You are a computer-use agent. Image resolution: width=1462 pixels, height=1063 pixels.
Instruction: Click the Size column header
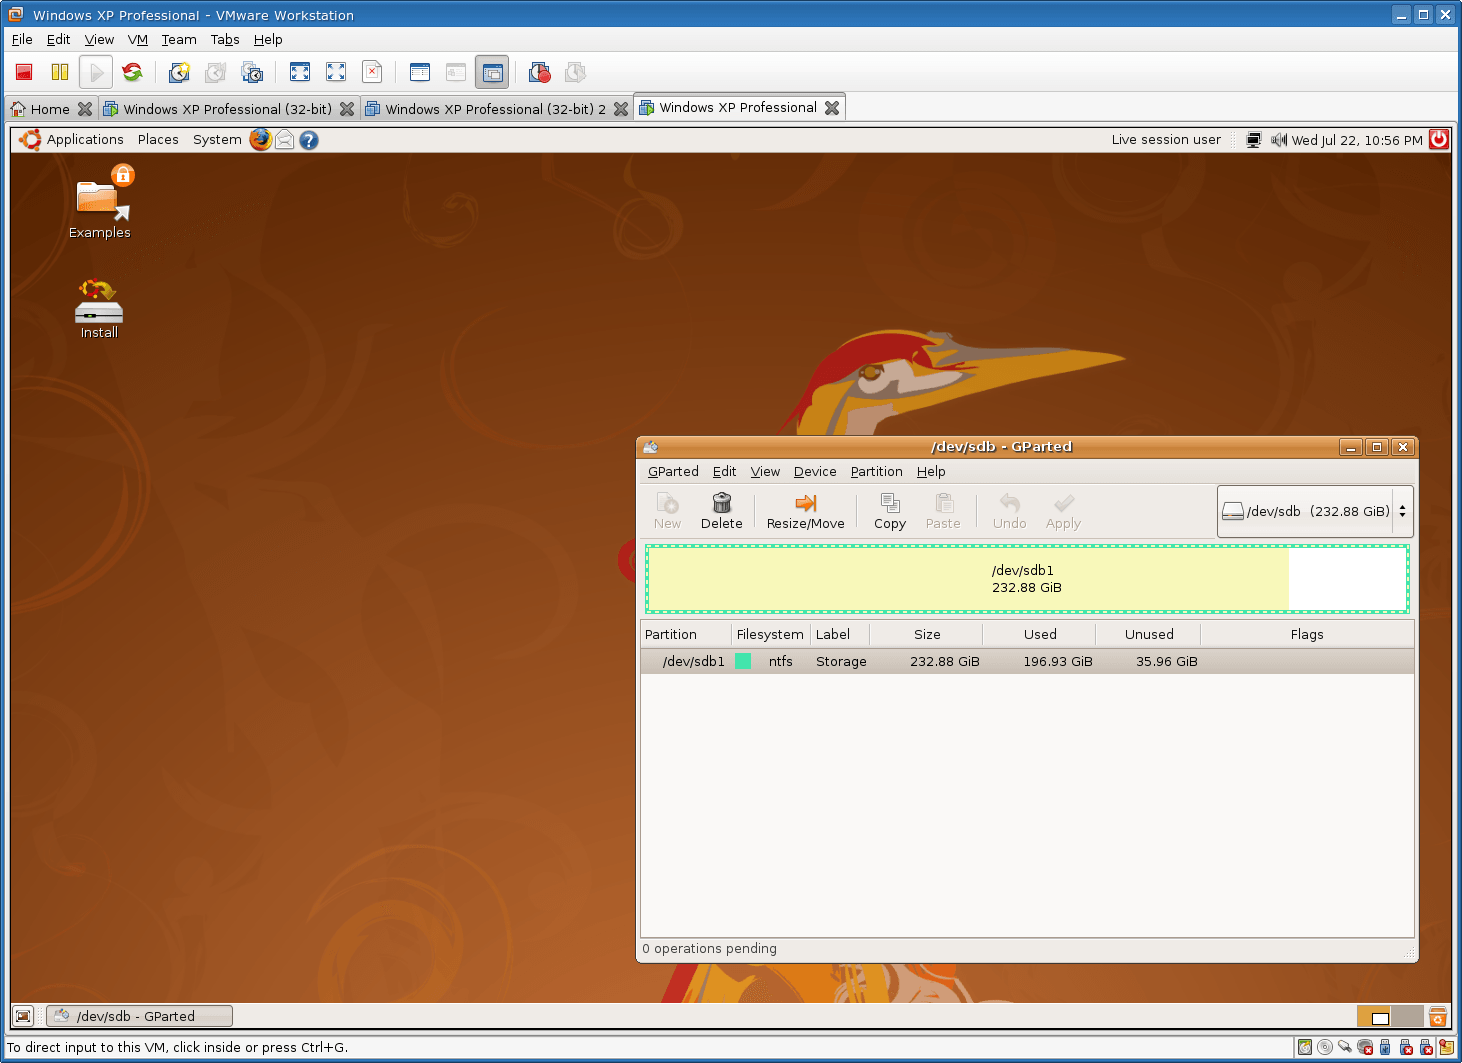tap(926, 634)
